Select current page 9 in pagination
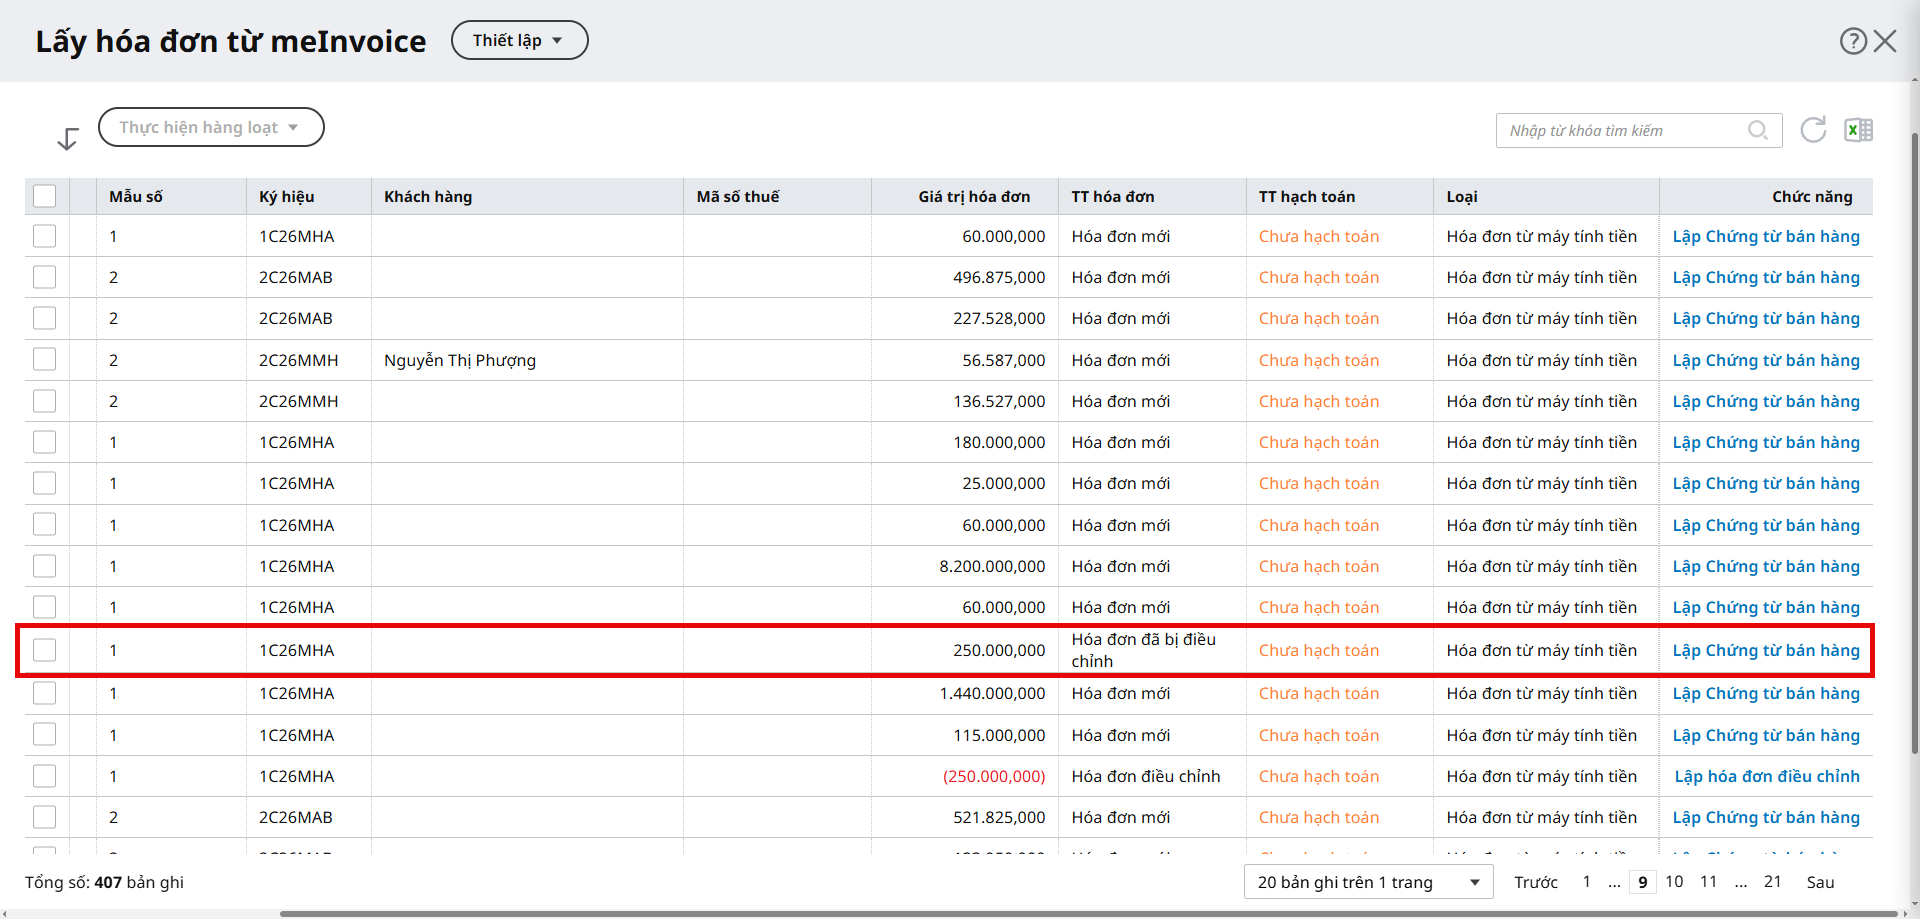1920x919 pixels. click(x=1642, y=882)
